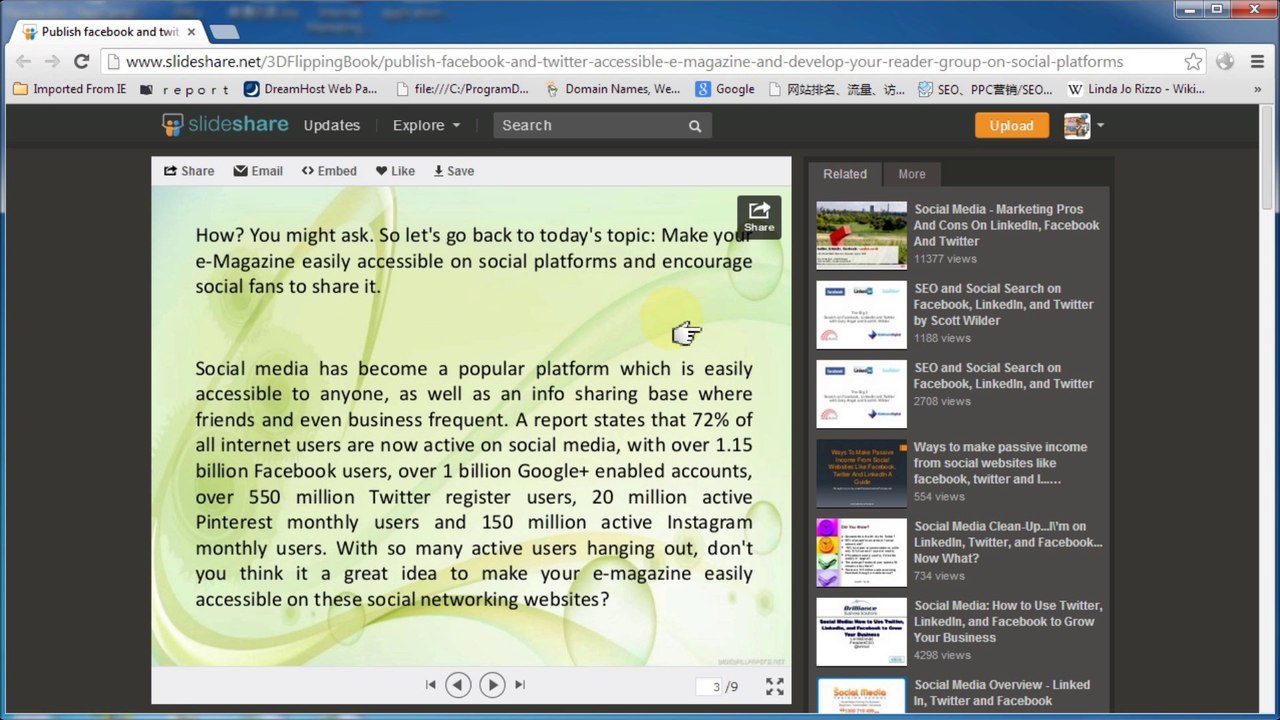Go to the previous slide
This screenshot has width=1280, height=720.
(458, 685)
